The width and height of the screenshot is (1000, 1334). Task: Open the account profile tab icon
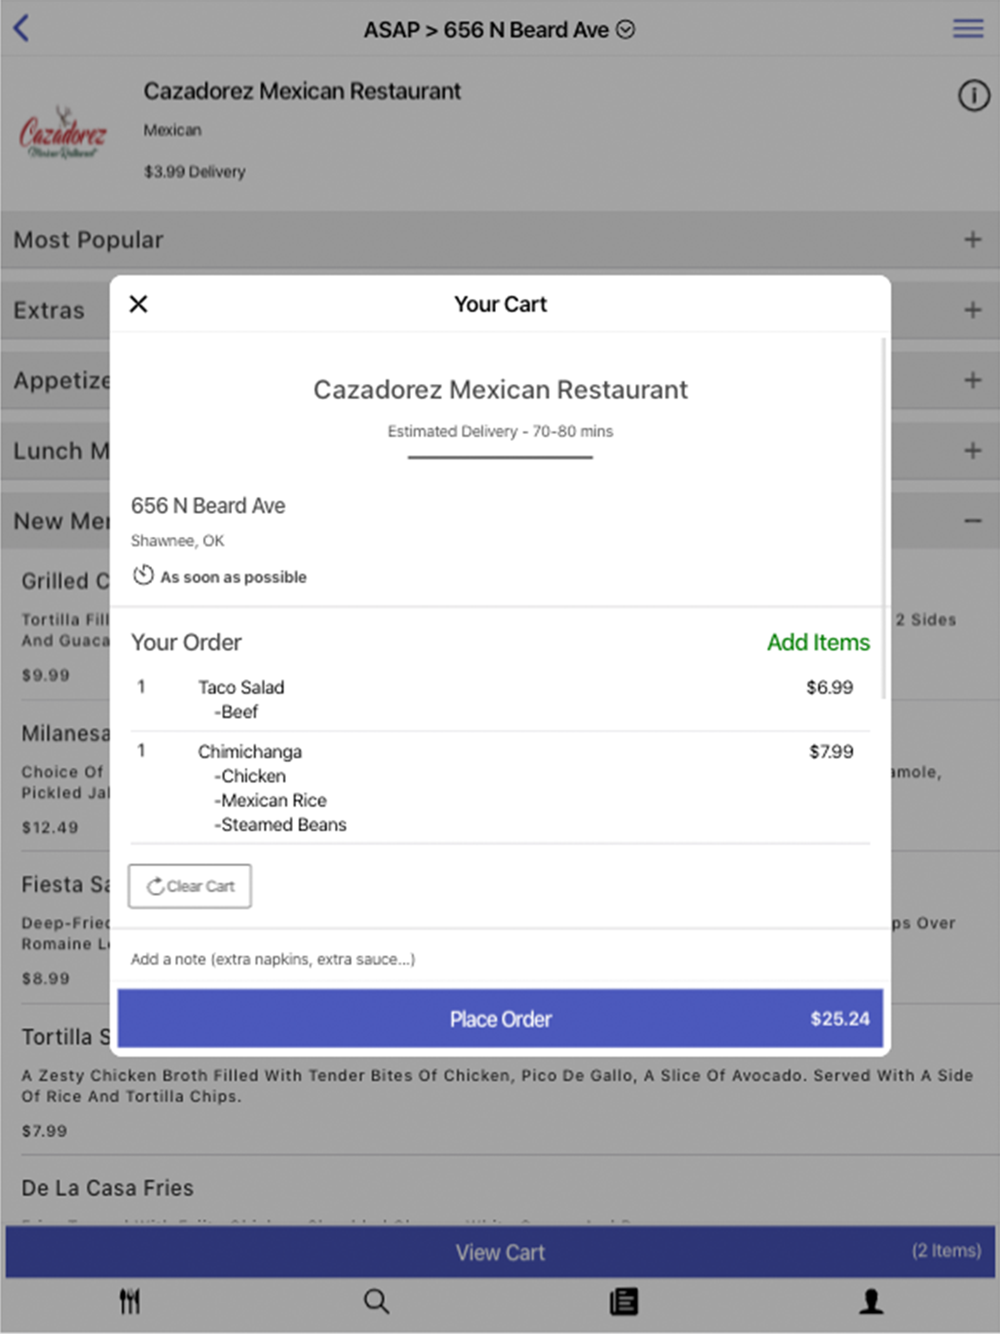[871, 1301]
